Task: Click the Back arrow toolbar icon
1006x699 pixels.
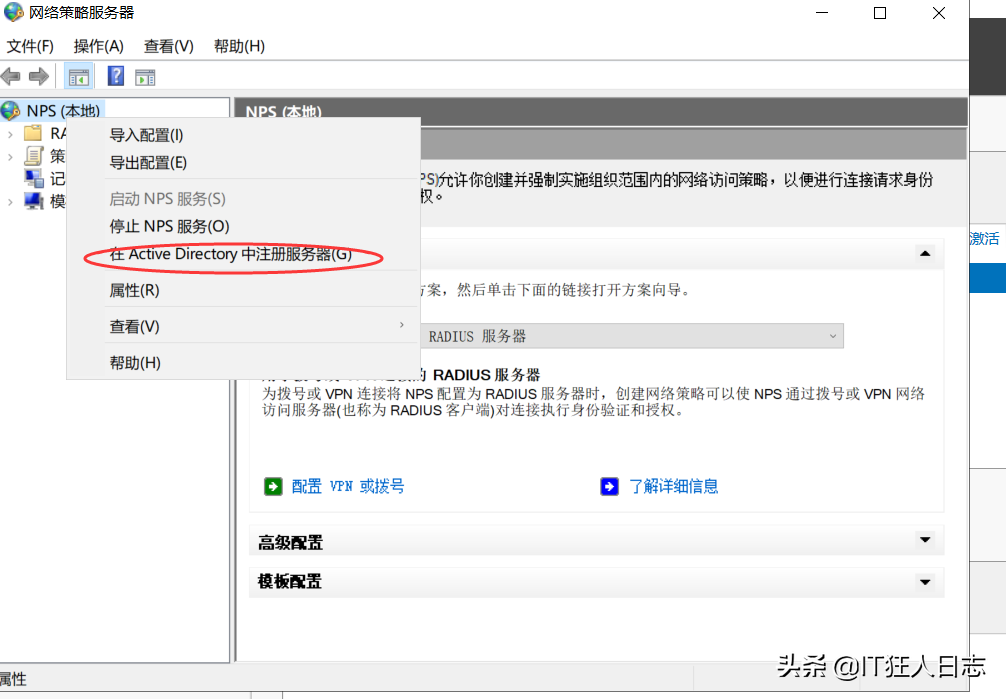Action: 11,77
